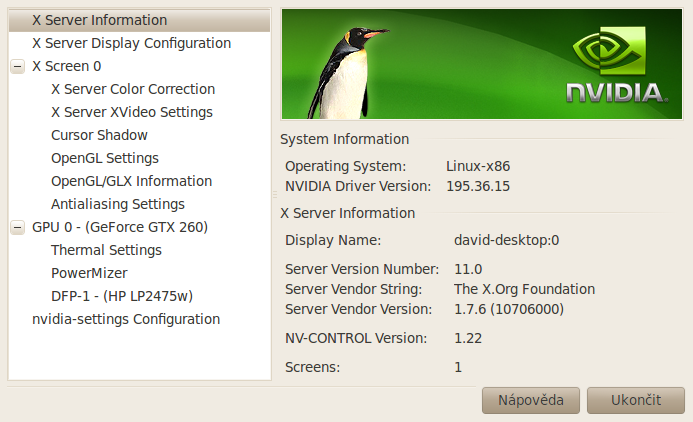Open Thermal Settings page
693x422 pixels.
tap(107, 250)
